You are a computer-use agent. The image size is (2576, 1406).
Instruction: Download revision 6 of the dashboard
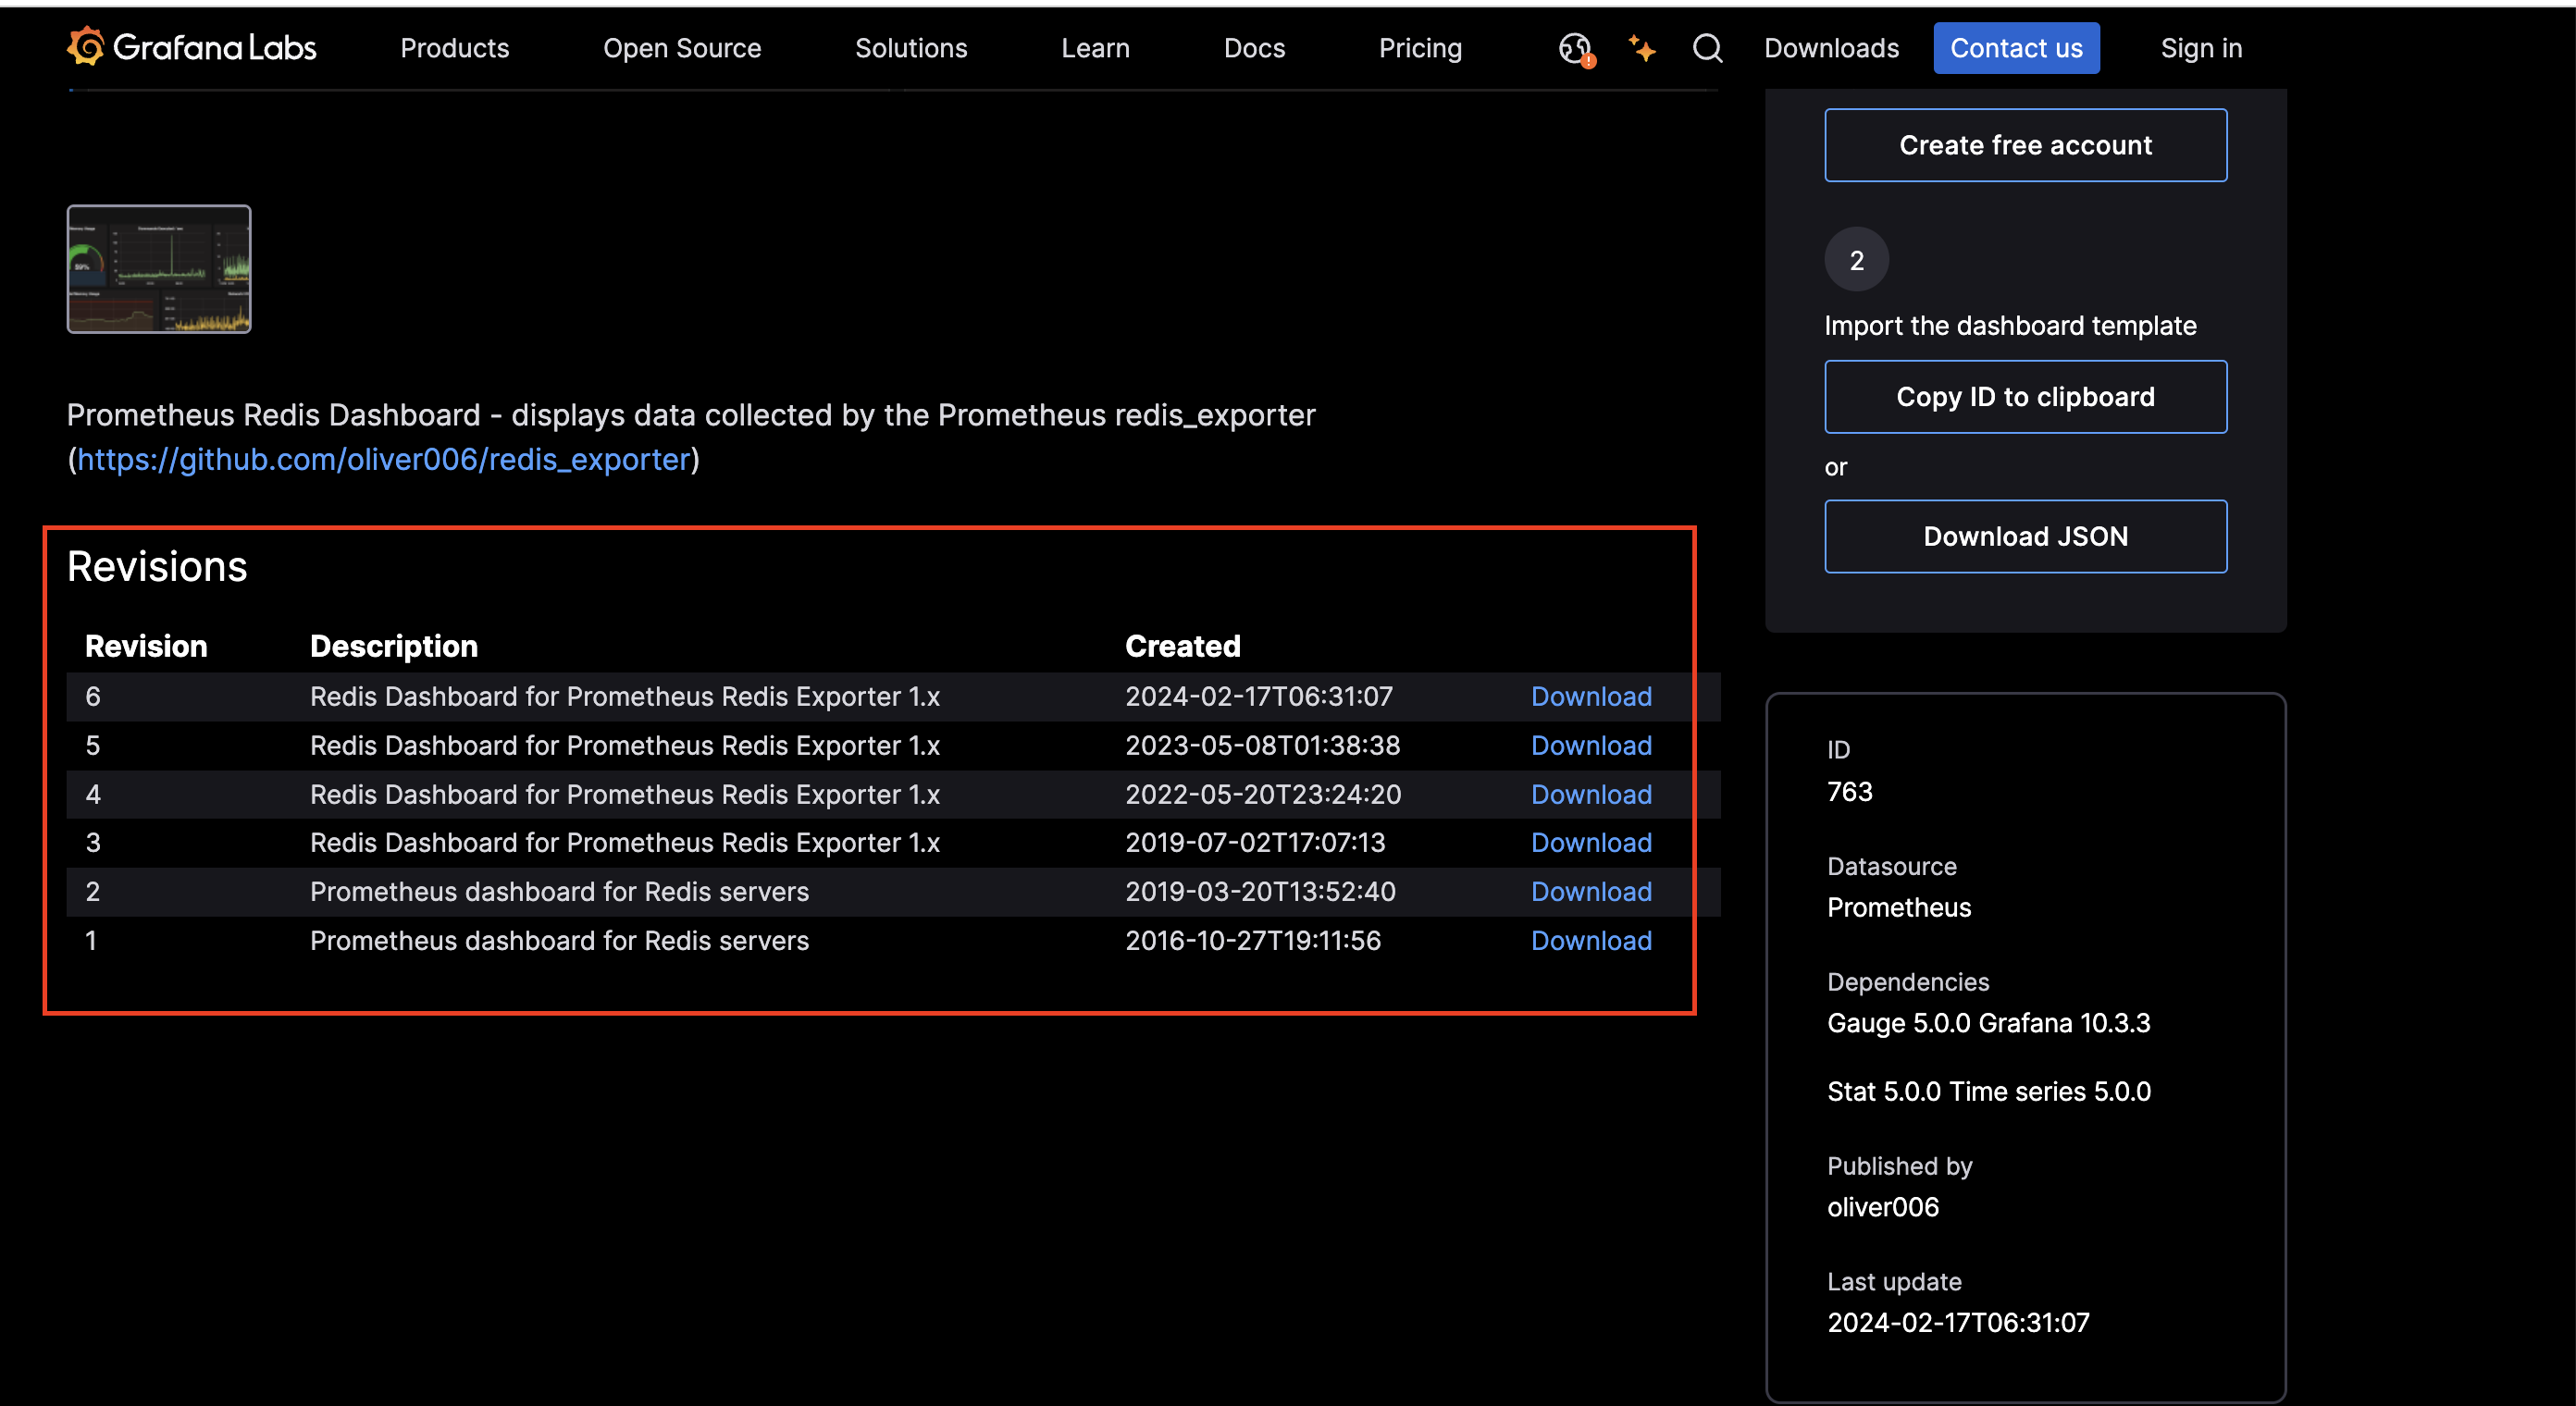coord(1590,696)
